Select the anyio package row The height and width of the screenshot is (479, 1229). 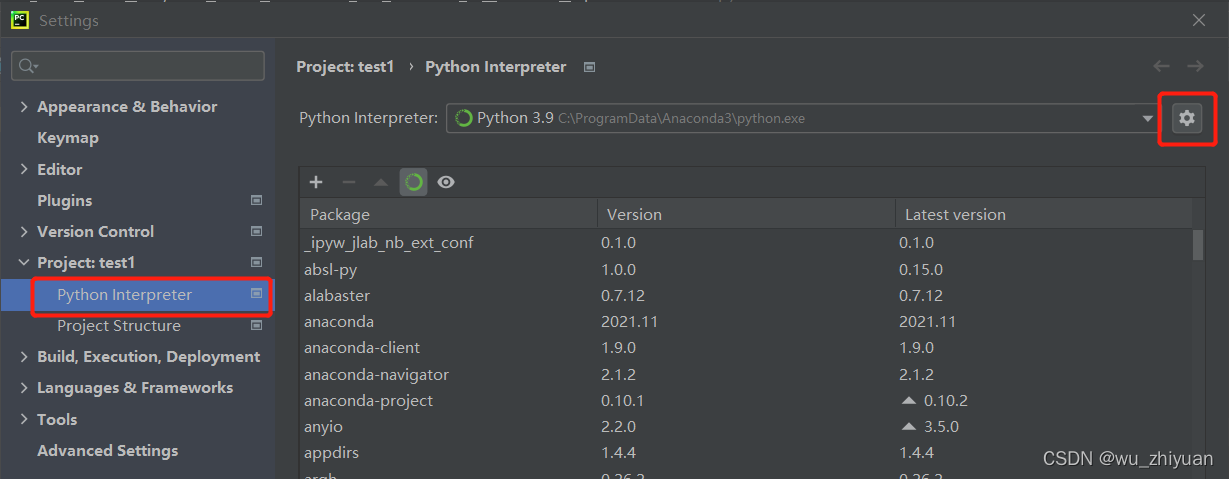[746, 426]
